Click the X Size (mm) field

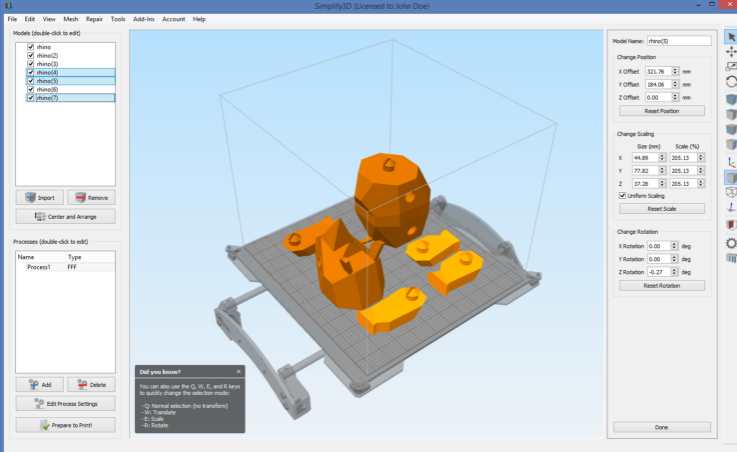click(645, 158)
